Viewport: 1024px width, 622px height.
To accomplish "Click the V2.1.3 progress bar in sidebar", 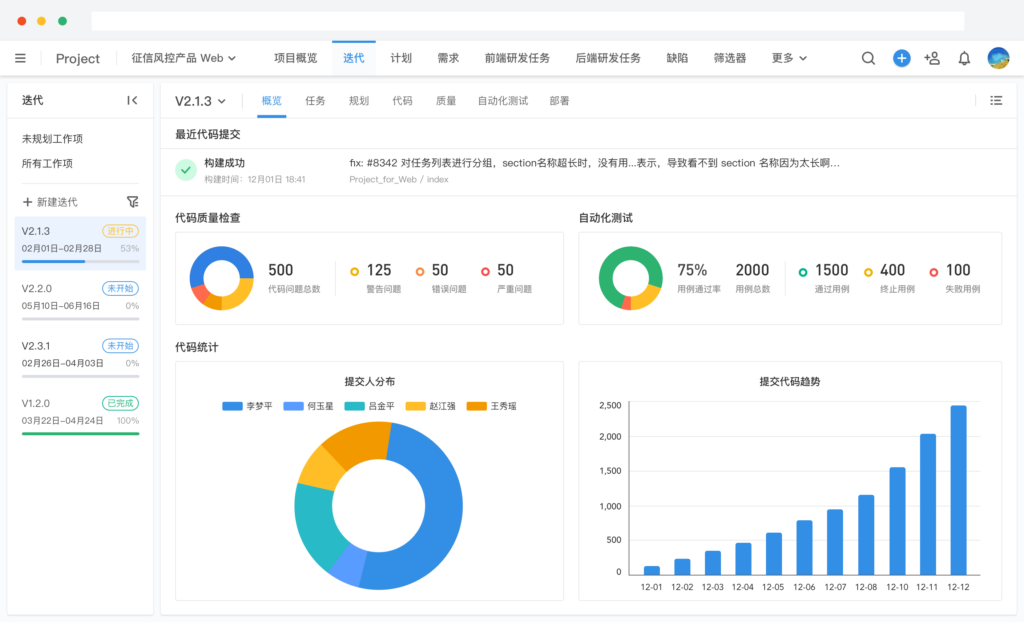I will pyautogui.click(x=79, y=259).
